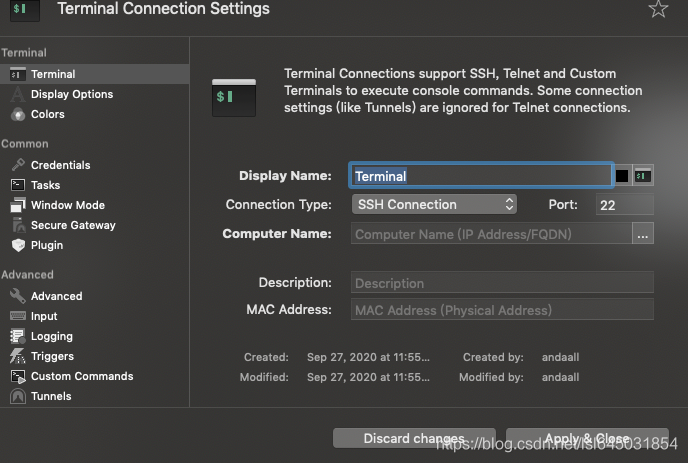
Task: Open the Display Options section
Action: (71, 94)
